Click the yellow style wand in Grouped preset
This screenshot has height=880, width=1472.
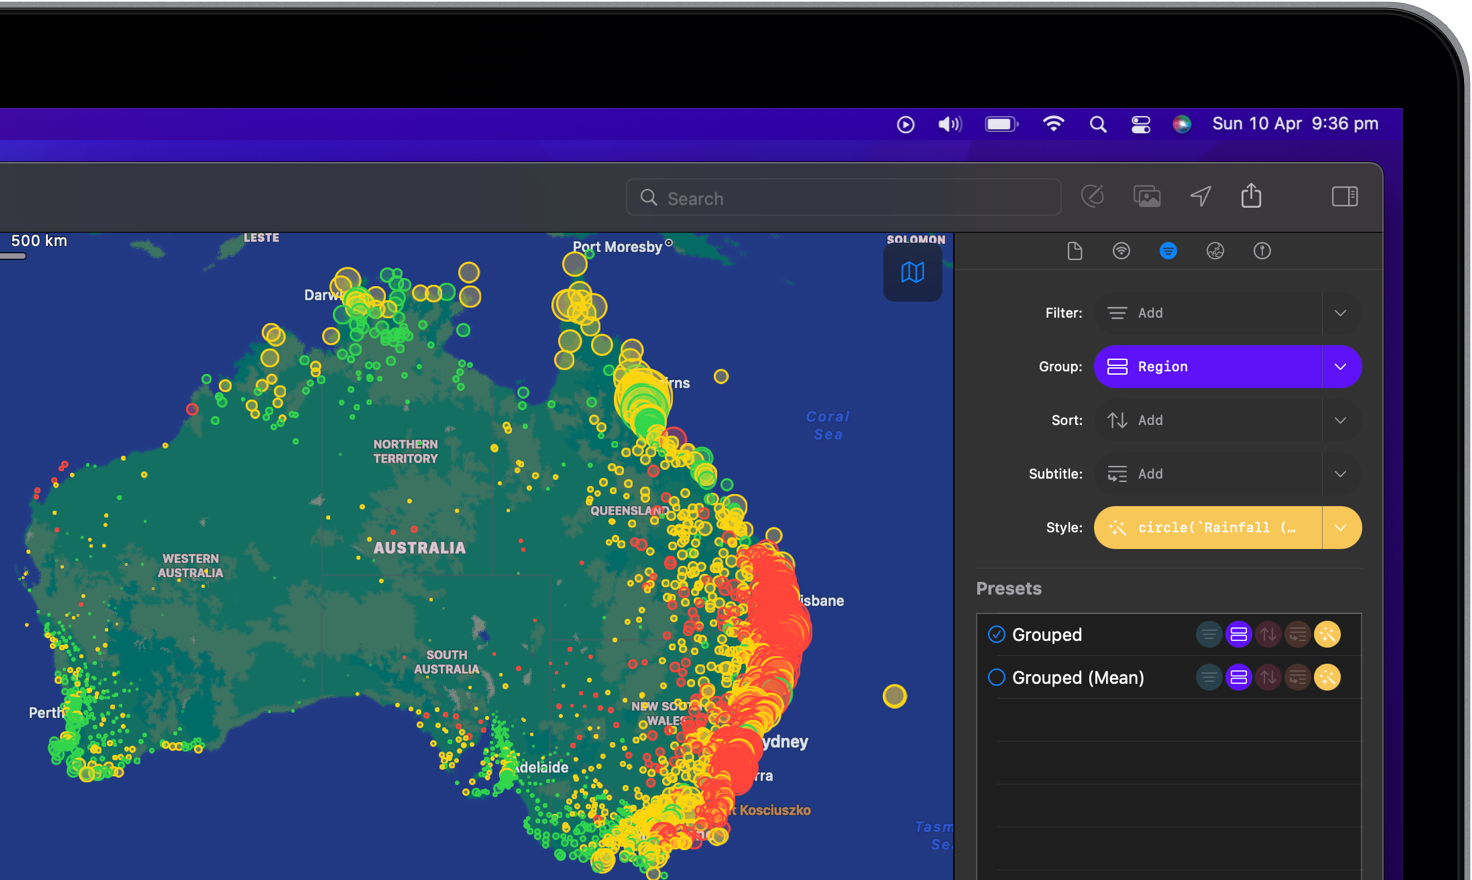click(1327, 634)
